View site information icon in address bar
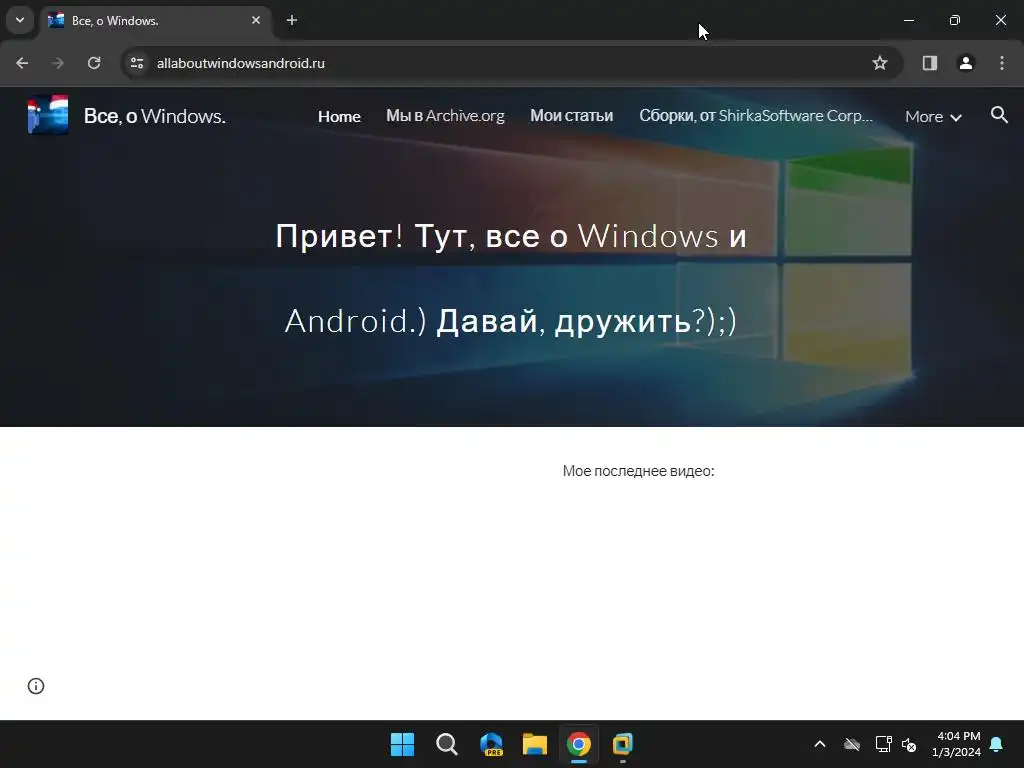This screenshot has height=768, width=1024. click(137, 63)
